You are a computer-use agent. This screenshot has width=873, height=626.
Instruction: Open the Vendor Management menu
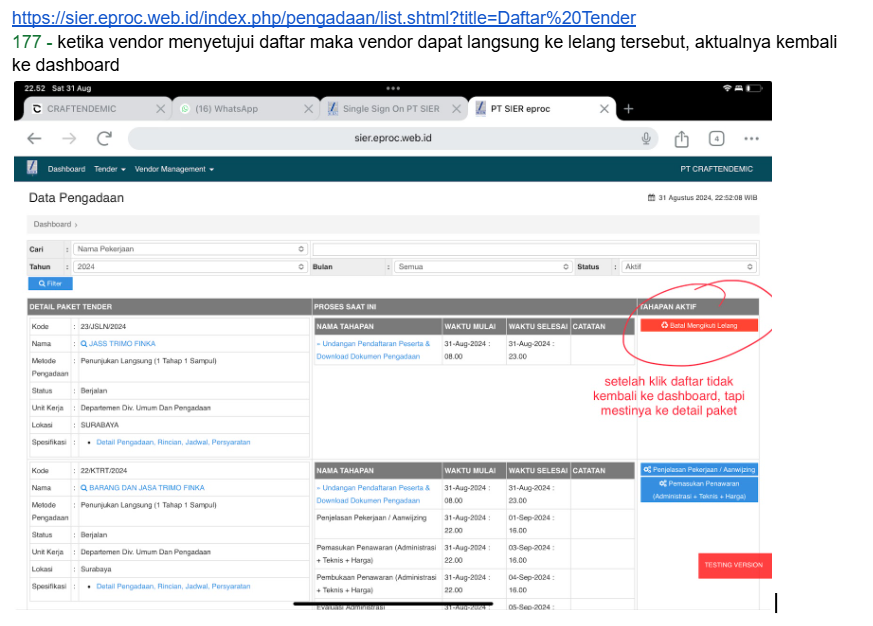point(174,169)
